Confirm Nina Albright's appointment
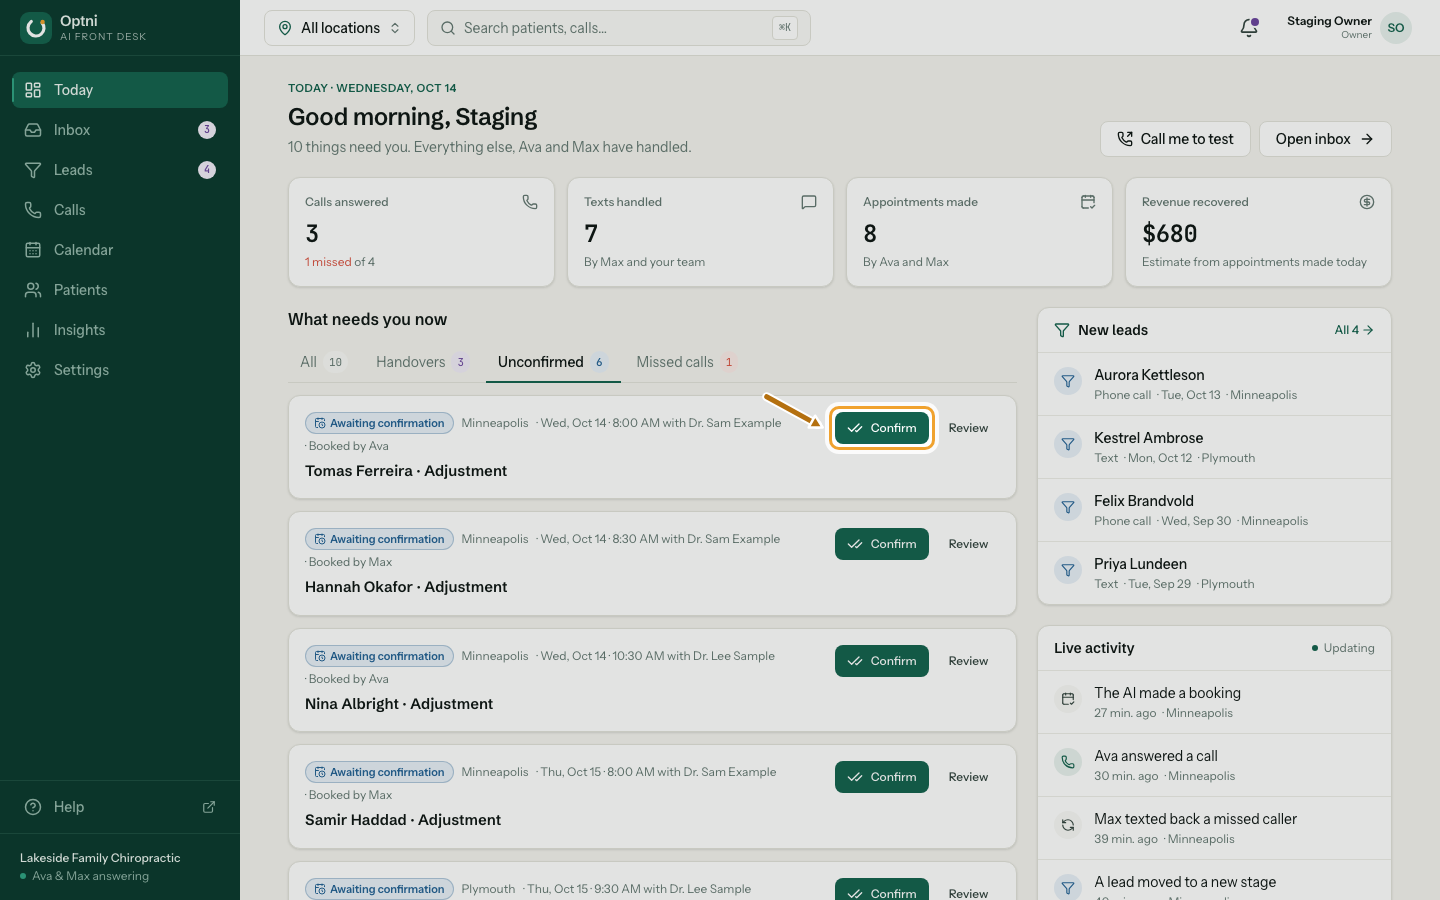 coord(882,661)
